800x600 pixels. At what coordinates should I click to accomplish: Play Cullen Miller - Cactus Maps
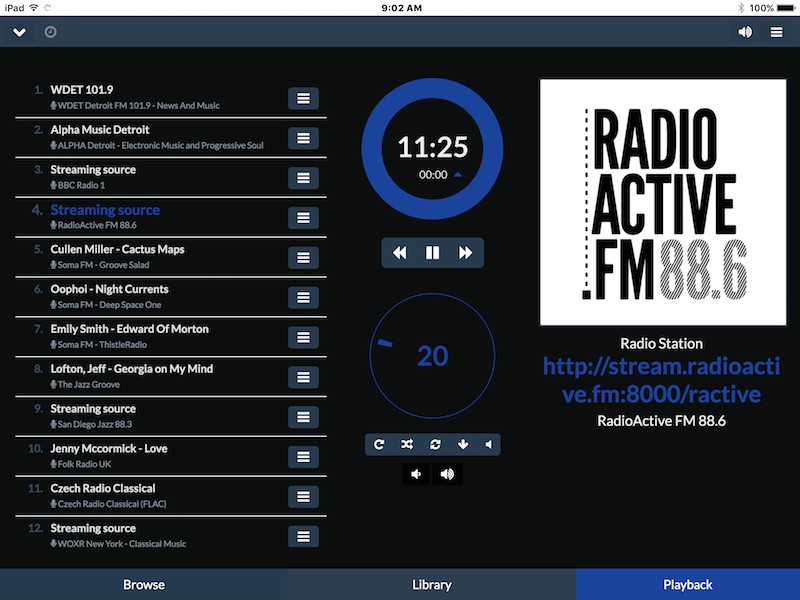(x=117, y=249)
